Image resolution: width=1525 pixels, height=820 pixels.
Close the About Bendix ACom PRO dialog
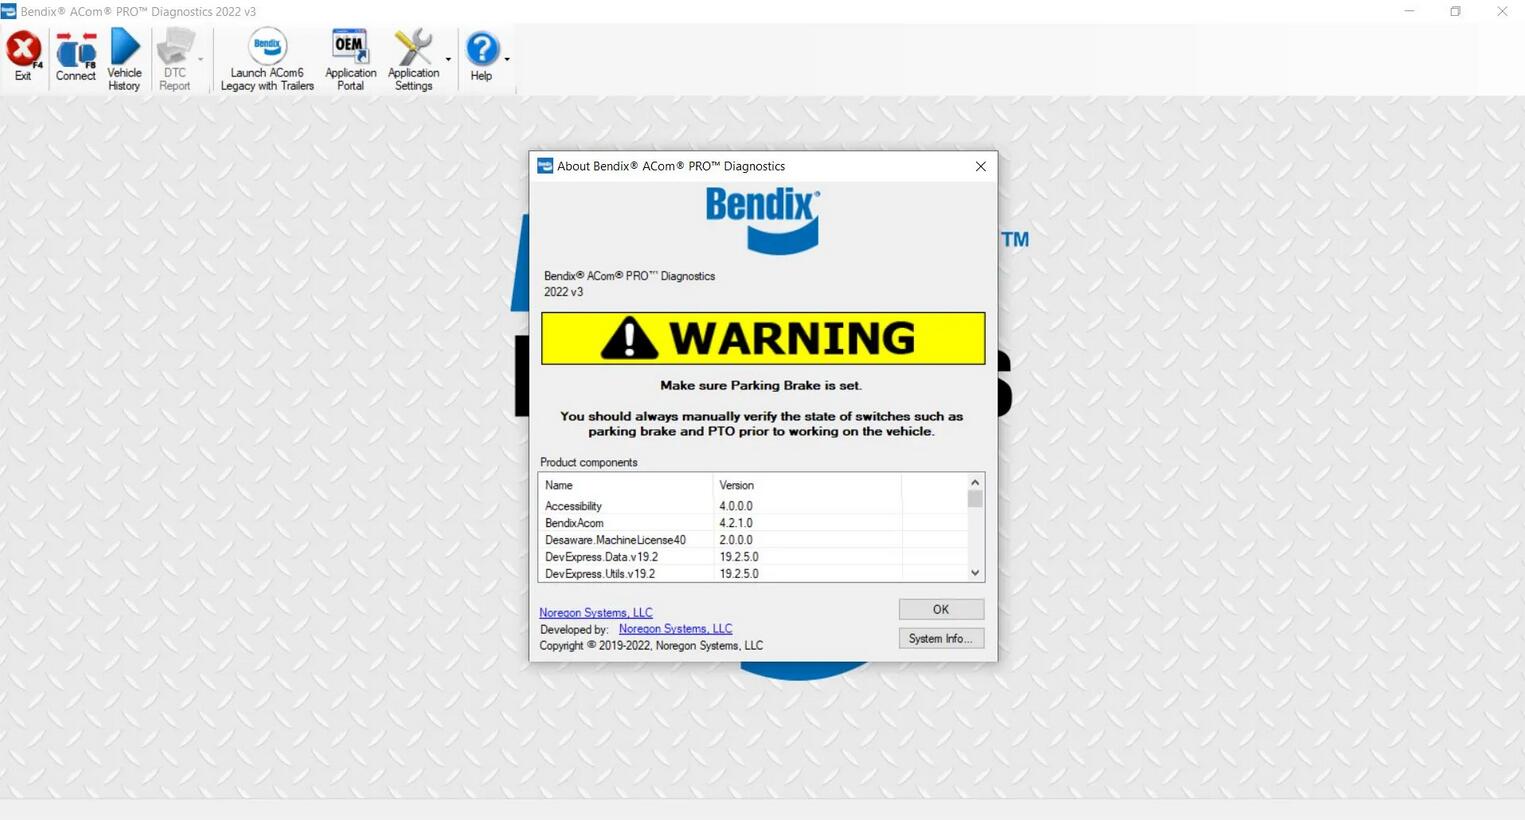(980, 166)
